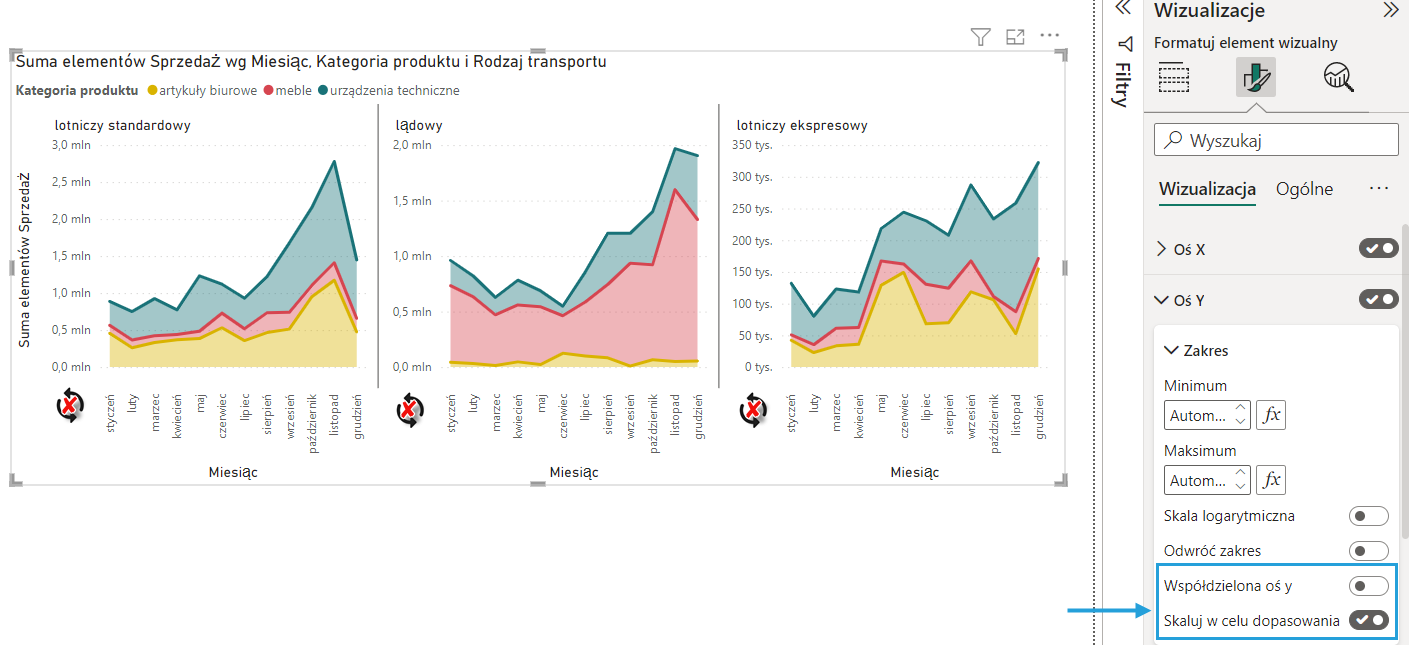This screenshot has height=645, width=1409.
Task: Collapse the Oś Y section
Action: click(x=1161, y=299)
